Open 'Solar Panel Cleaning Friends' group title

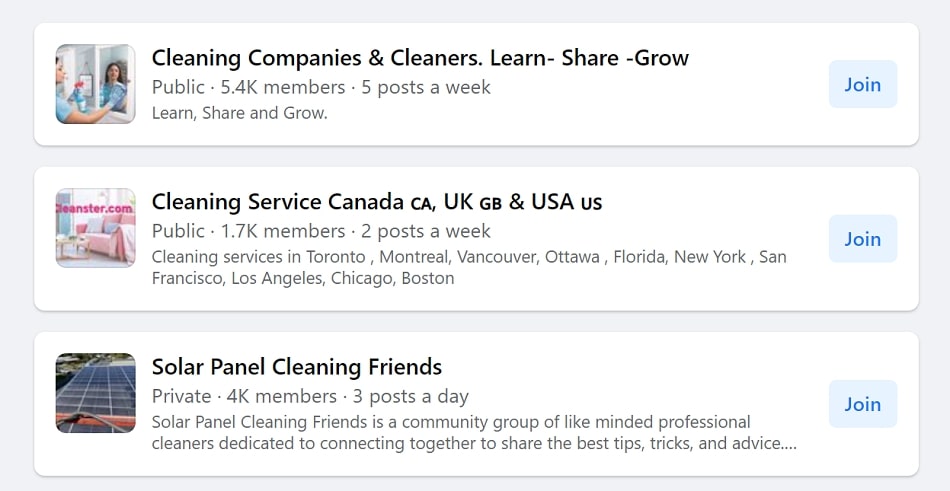point(297,367)
